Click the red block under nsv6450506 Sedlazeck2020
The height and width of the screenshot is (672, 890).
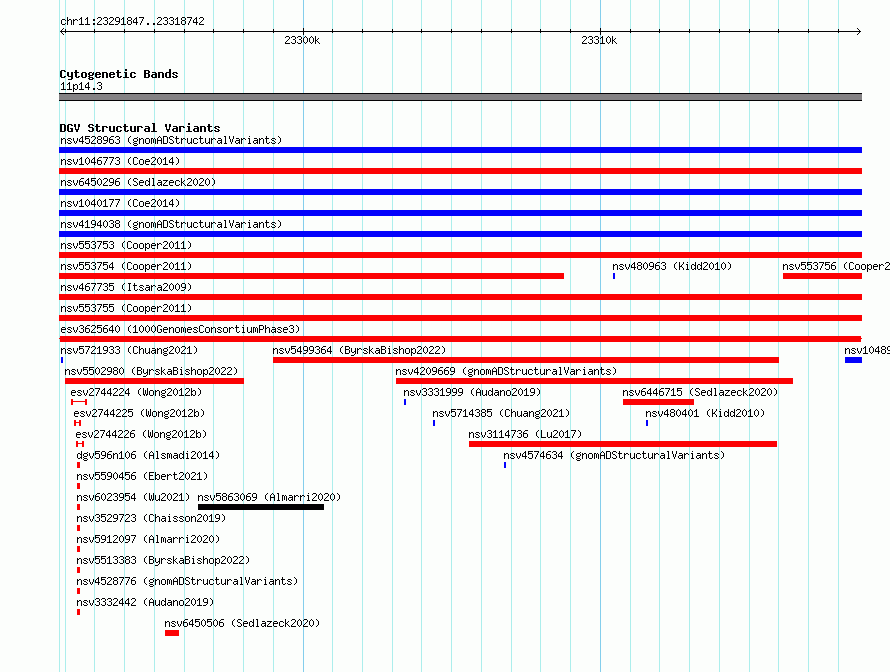pyautogui.click(x=172, y=633)
